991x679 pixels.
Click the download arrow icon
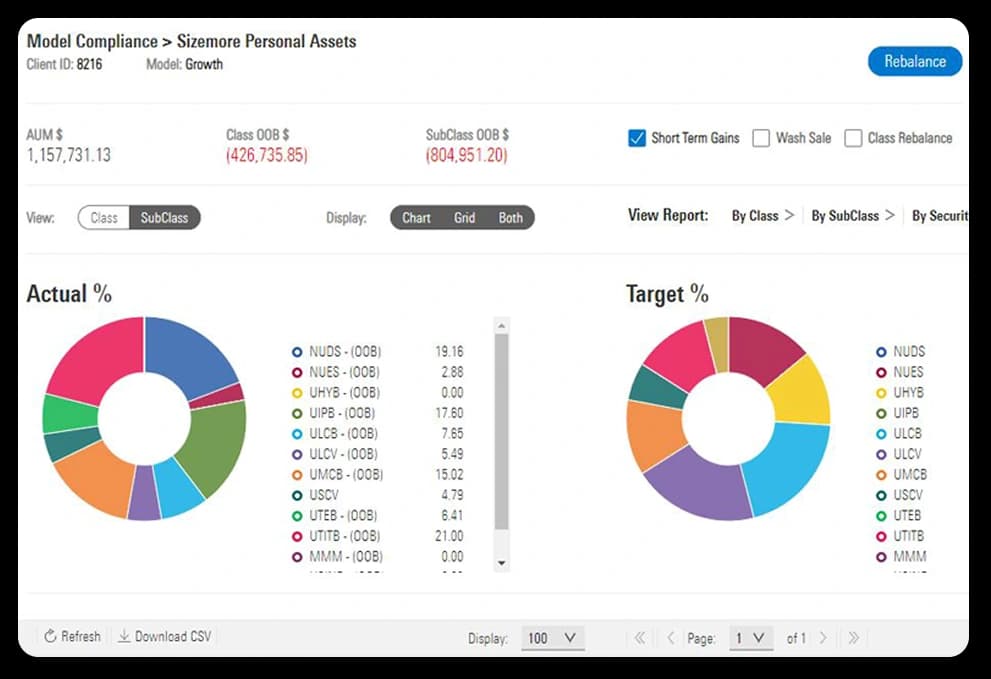pos(124,636)
